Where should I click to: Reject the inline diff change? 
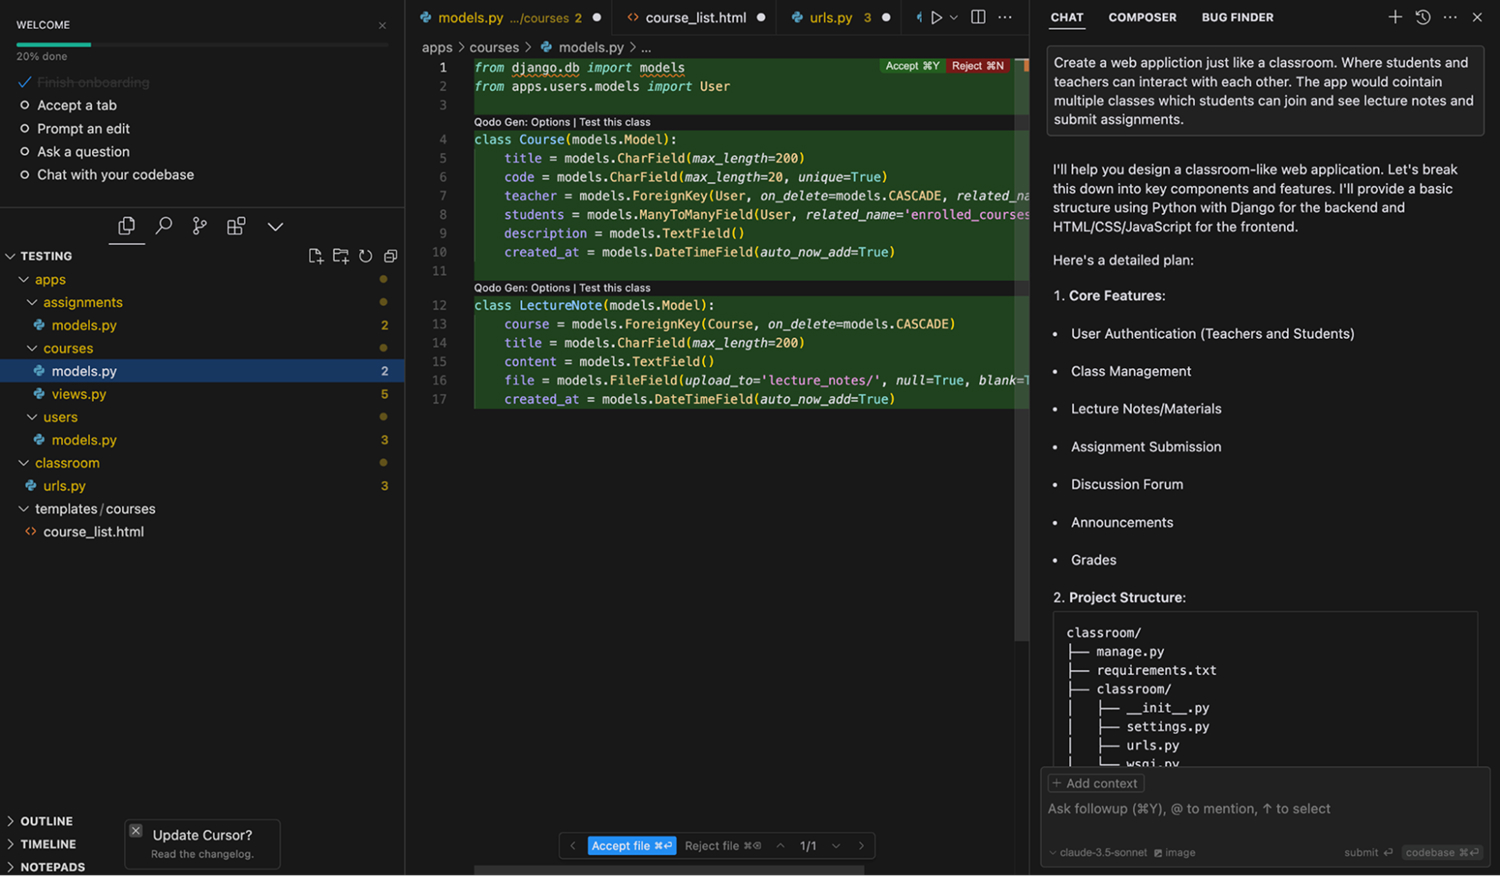[977, 66]
